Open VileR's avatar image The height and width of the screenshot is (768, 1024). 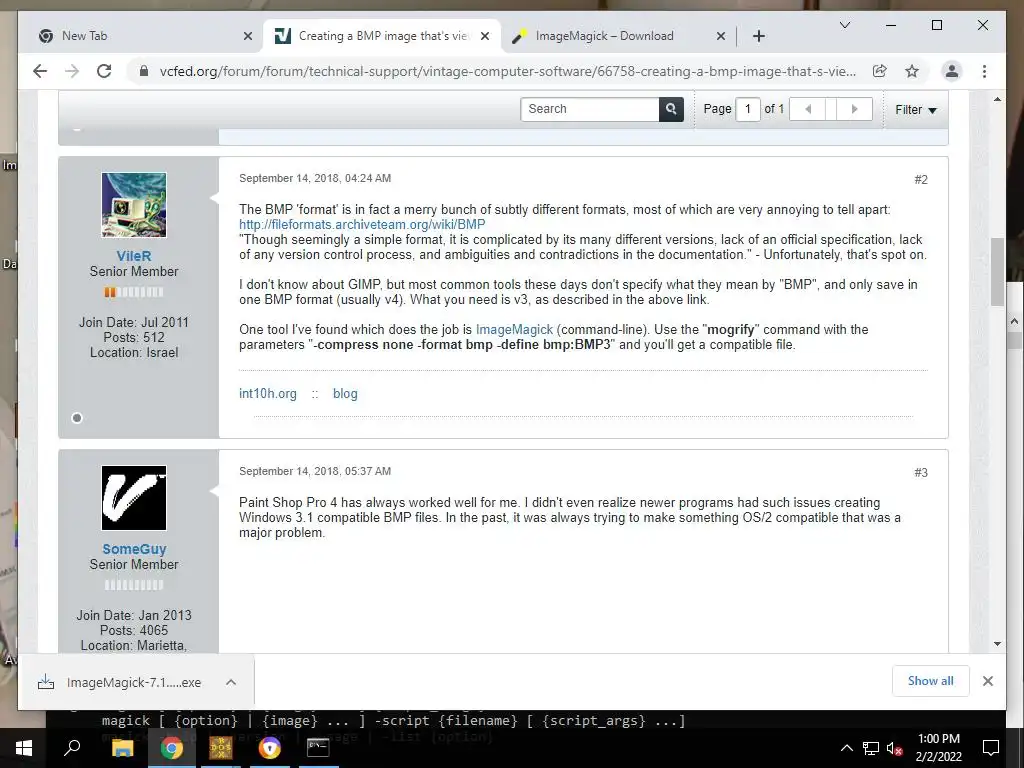coord(134,205)
